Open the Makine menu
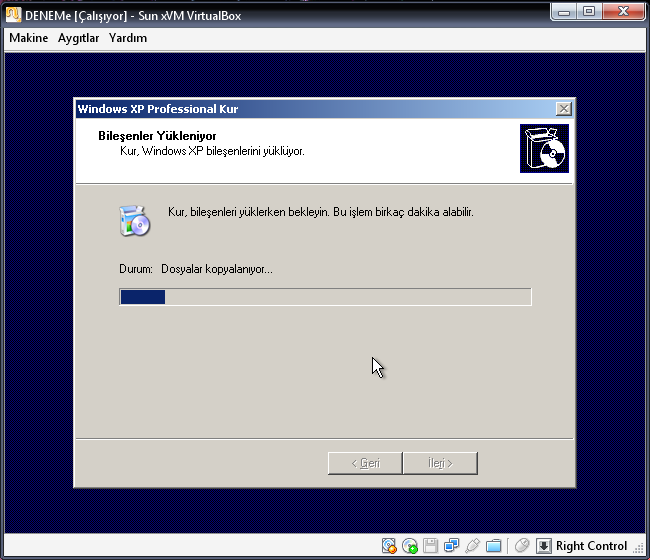 click(x=29, y=38)
